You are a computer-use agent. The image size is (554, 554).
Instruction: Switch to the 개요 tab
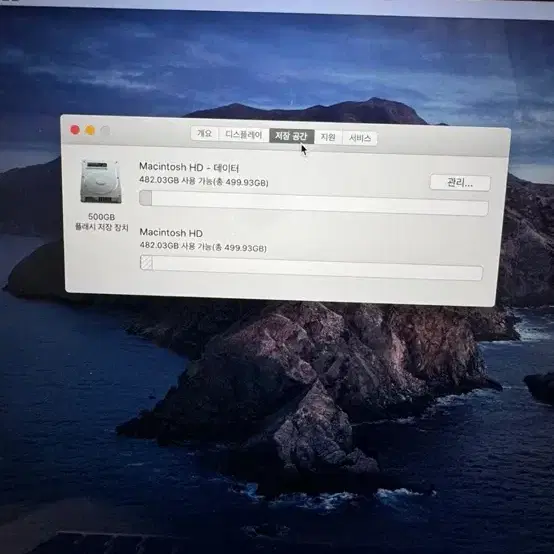point(205,134)
